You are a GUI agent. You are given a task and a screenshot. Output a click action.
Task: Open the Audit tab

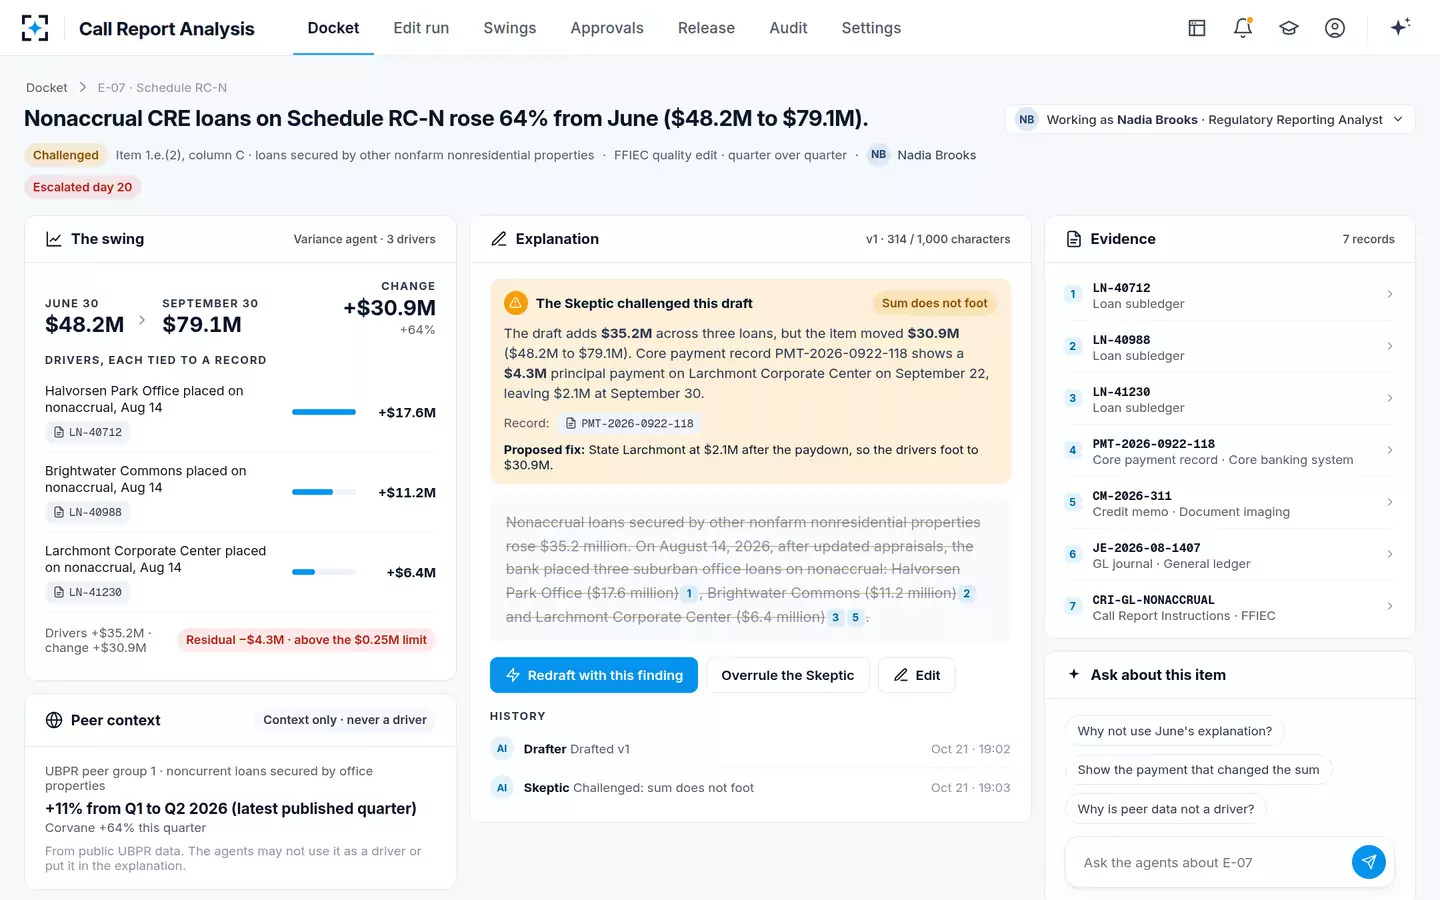point(788,28)
